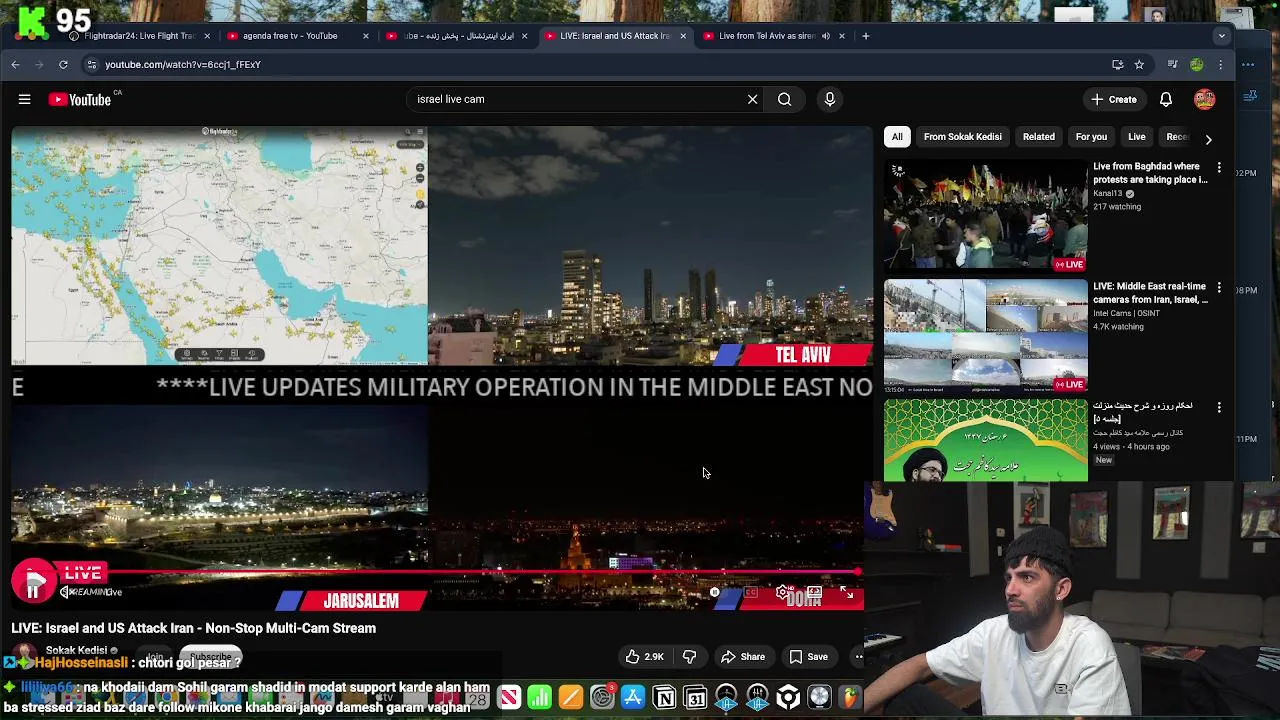1280x720 pixels.
Task: Launch Notion from the Dock
Action: point(664,697)
